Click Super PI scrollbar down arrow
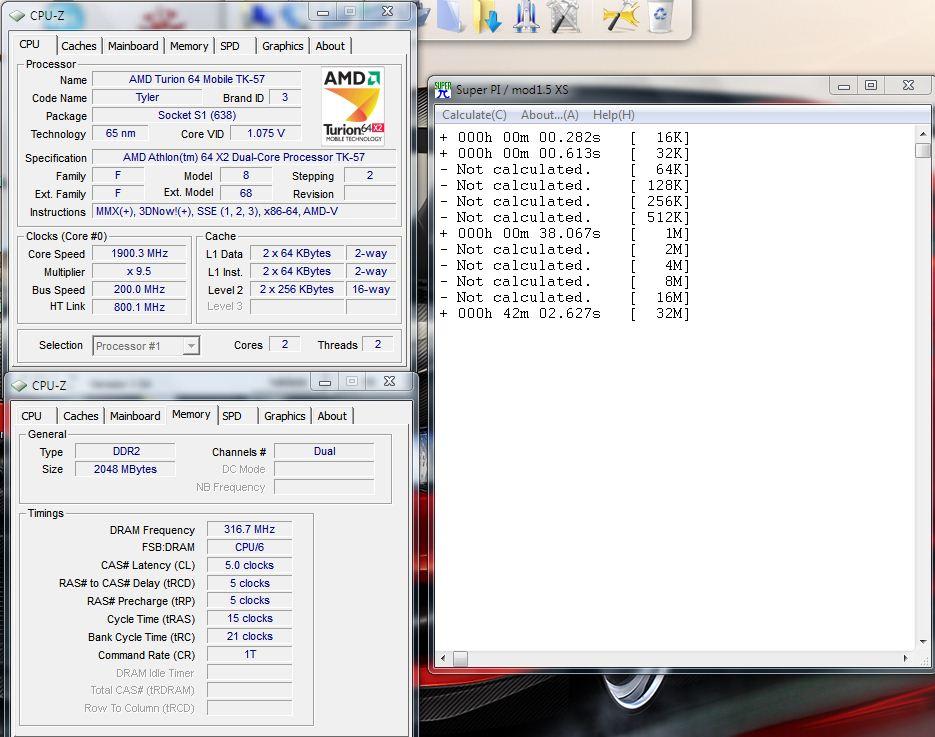Screen dimensions: 935x737 click(x=922, y=642)
